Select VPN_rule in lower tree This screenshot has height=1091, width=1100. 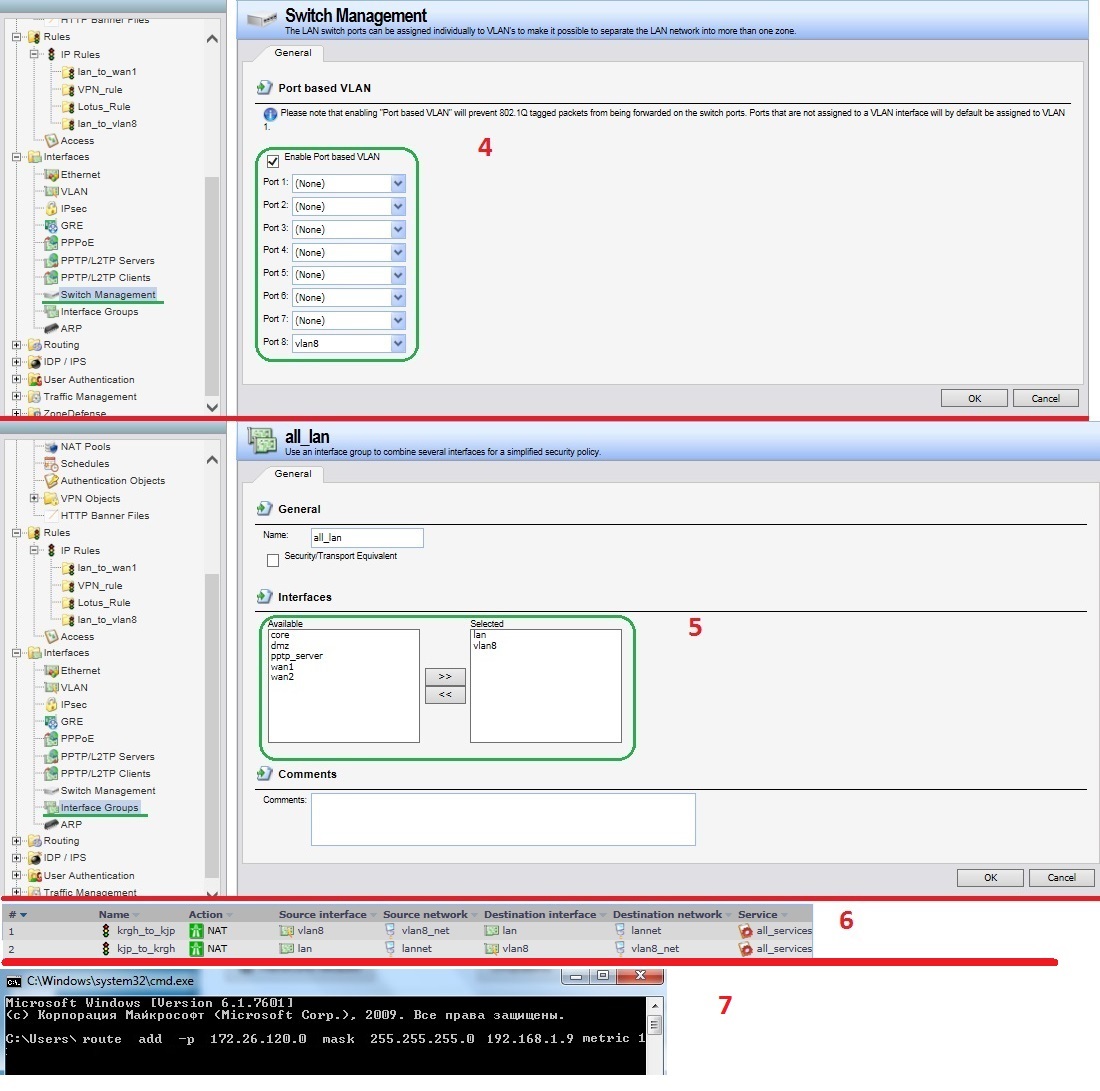pos(100,585)
